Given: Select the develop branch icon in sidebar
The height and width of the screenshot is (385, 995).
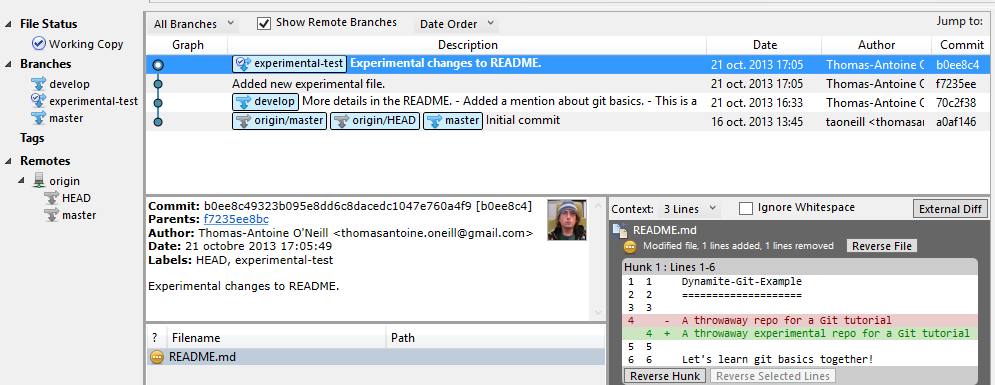Looking at the screenshot, I should click(39, 84).
